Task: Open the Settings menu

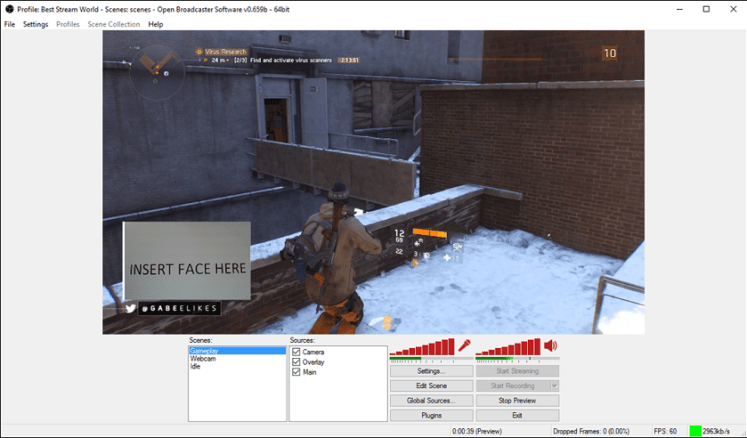Action: point(36,24)
